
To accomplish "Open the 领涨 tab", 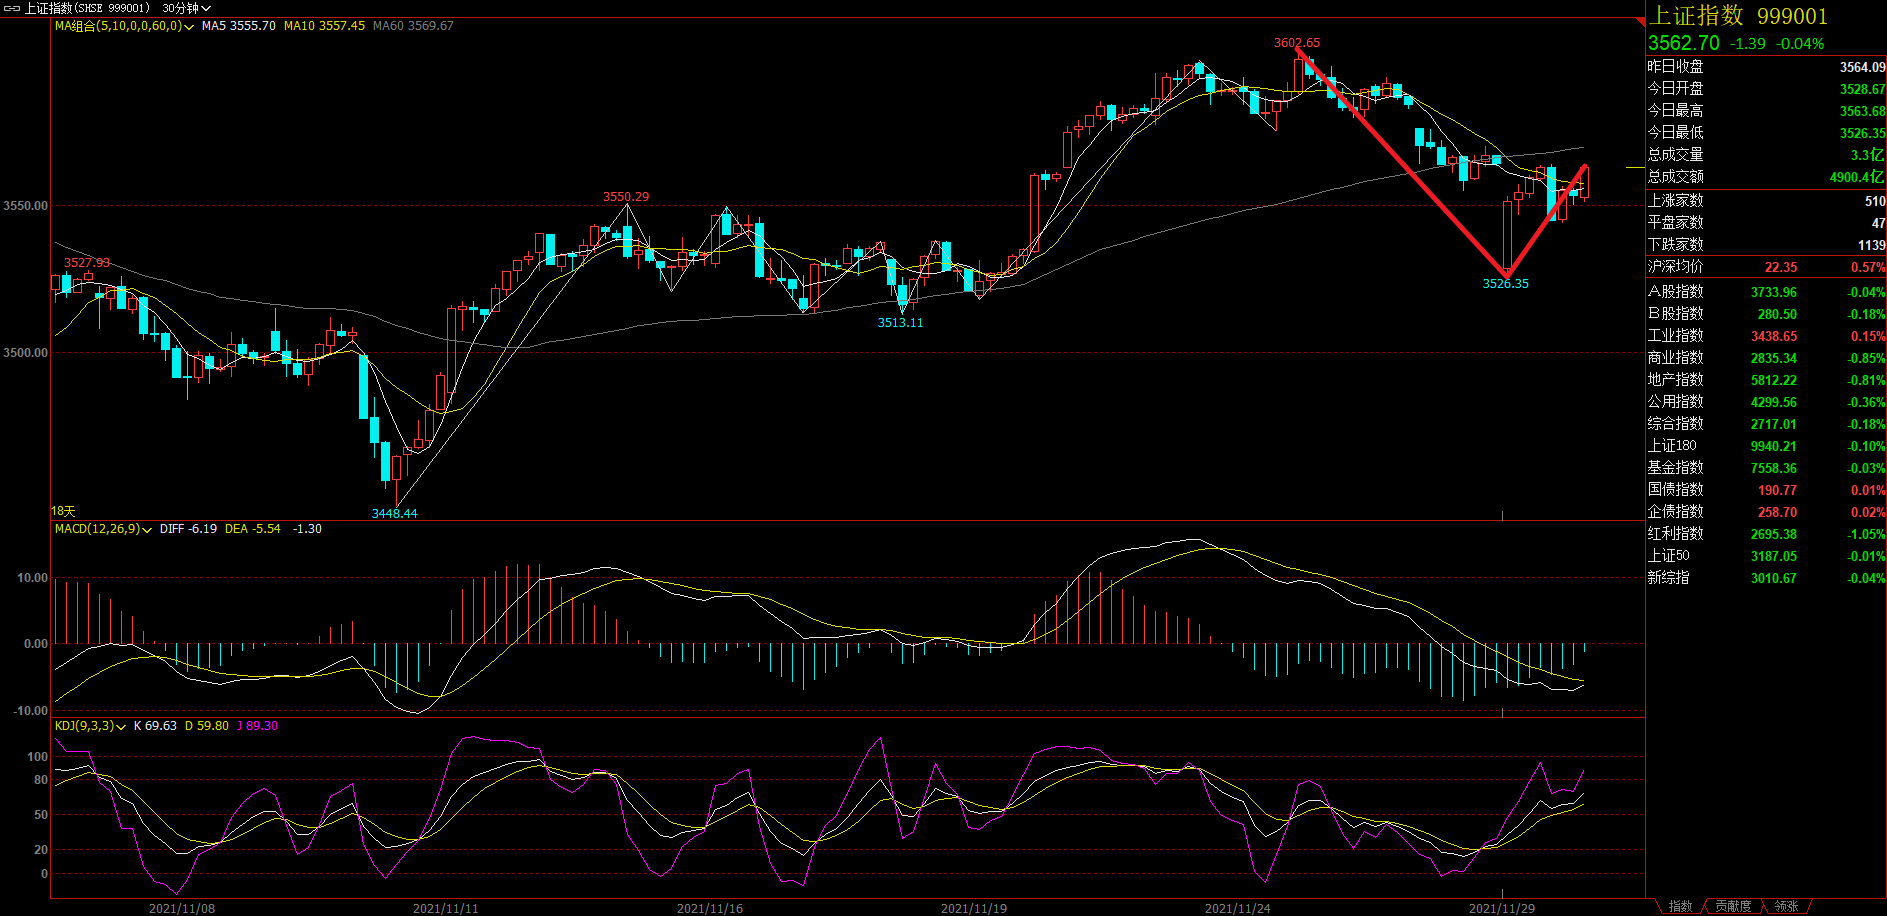I will point(1786,906).
